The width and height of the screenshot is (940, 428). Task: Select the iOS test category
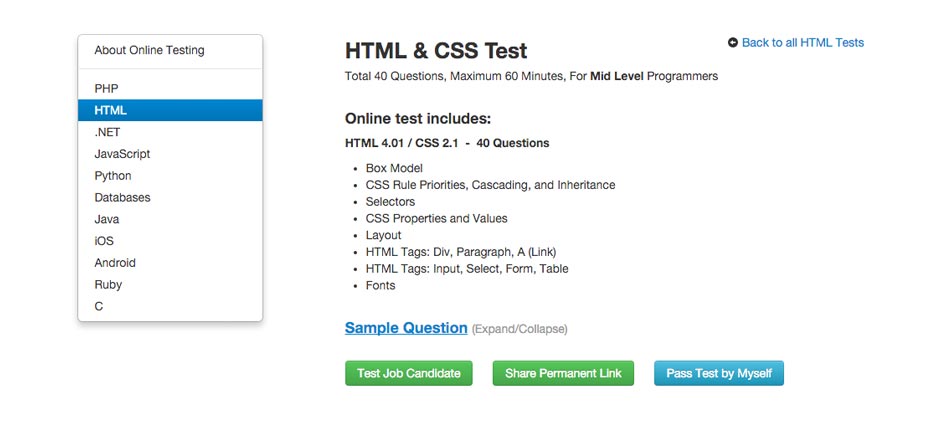[x=104, y=241]
